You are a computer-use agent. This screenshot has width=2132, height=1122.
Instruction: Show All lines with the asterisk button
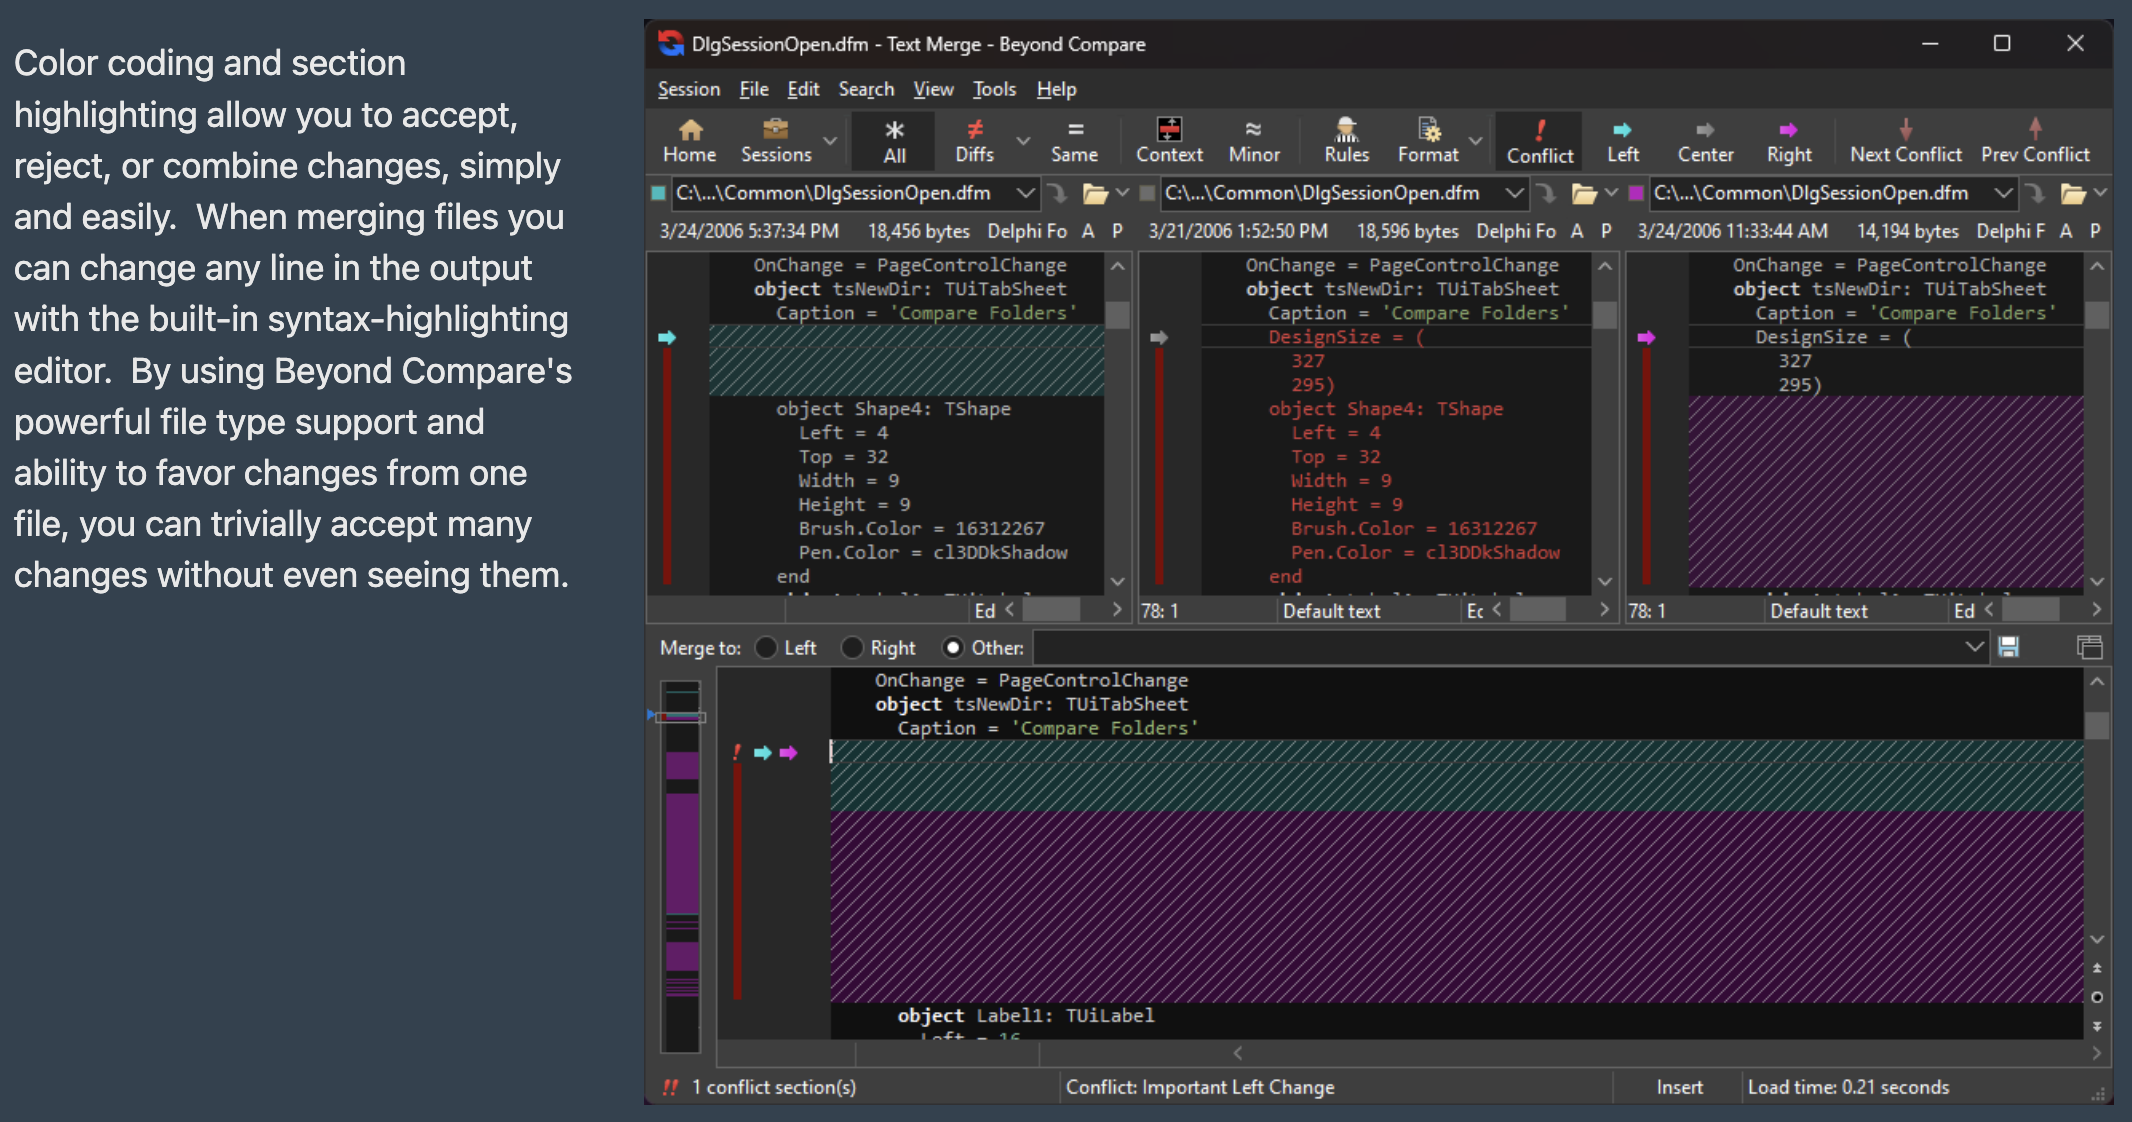pyautogui.click(x=894, y=141)
